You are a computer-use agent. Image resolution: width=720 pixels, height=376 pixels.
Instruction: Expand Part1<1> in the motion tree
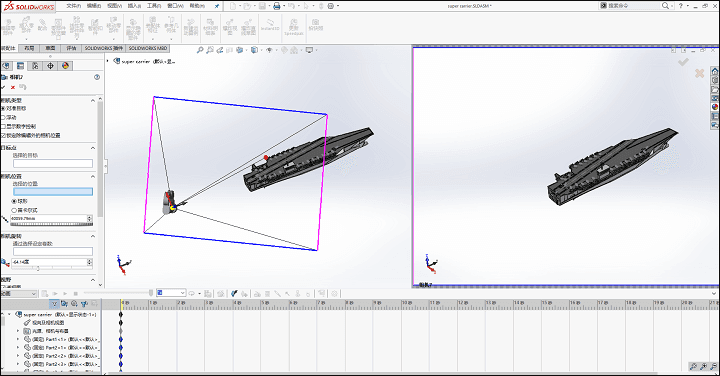click(18, 339)
